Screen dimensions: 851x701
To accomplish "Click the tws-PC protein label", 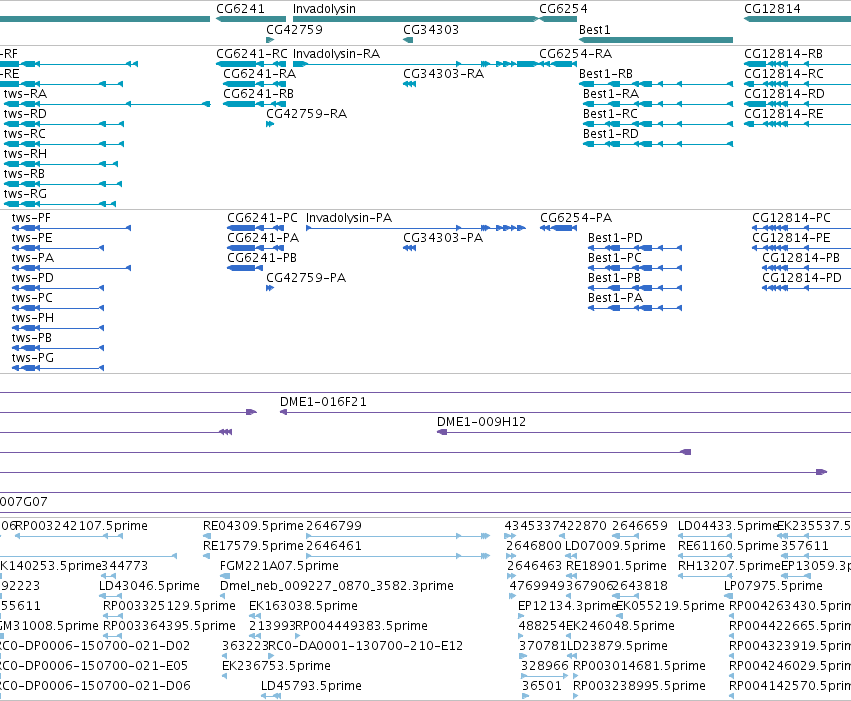I will [x=32, y=298].
